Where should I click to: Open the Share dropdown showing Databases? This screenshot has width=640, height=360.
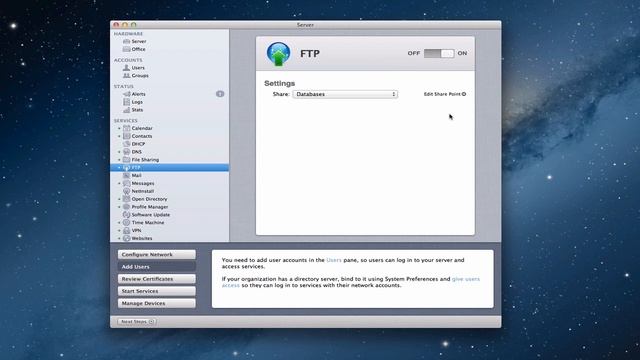click(345, 94)
